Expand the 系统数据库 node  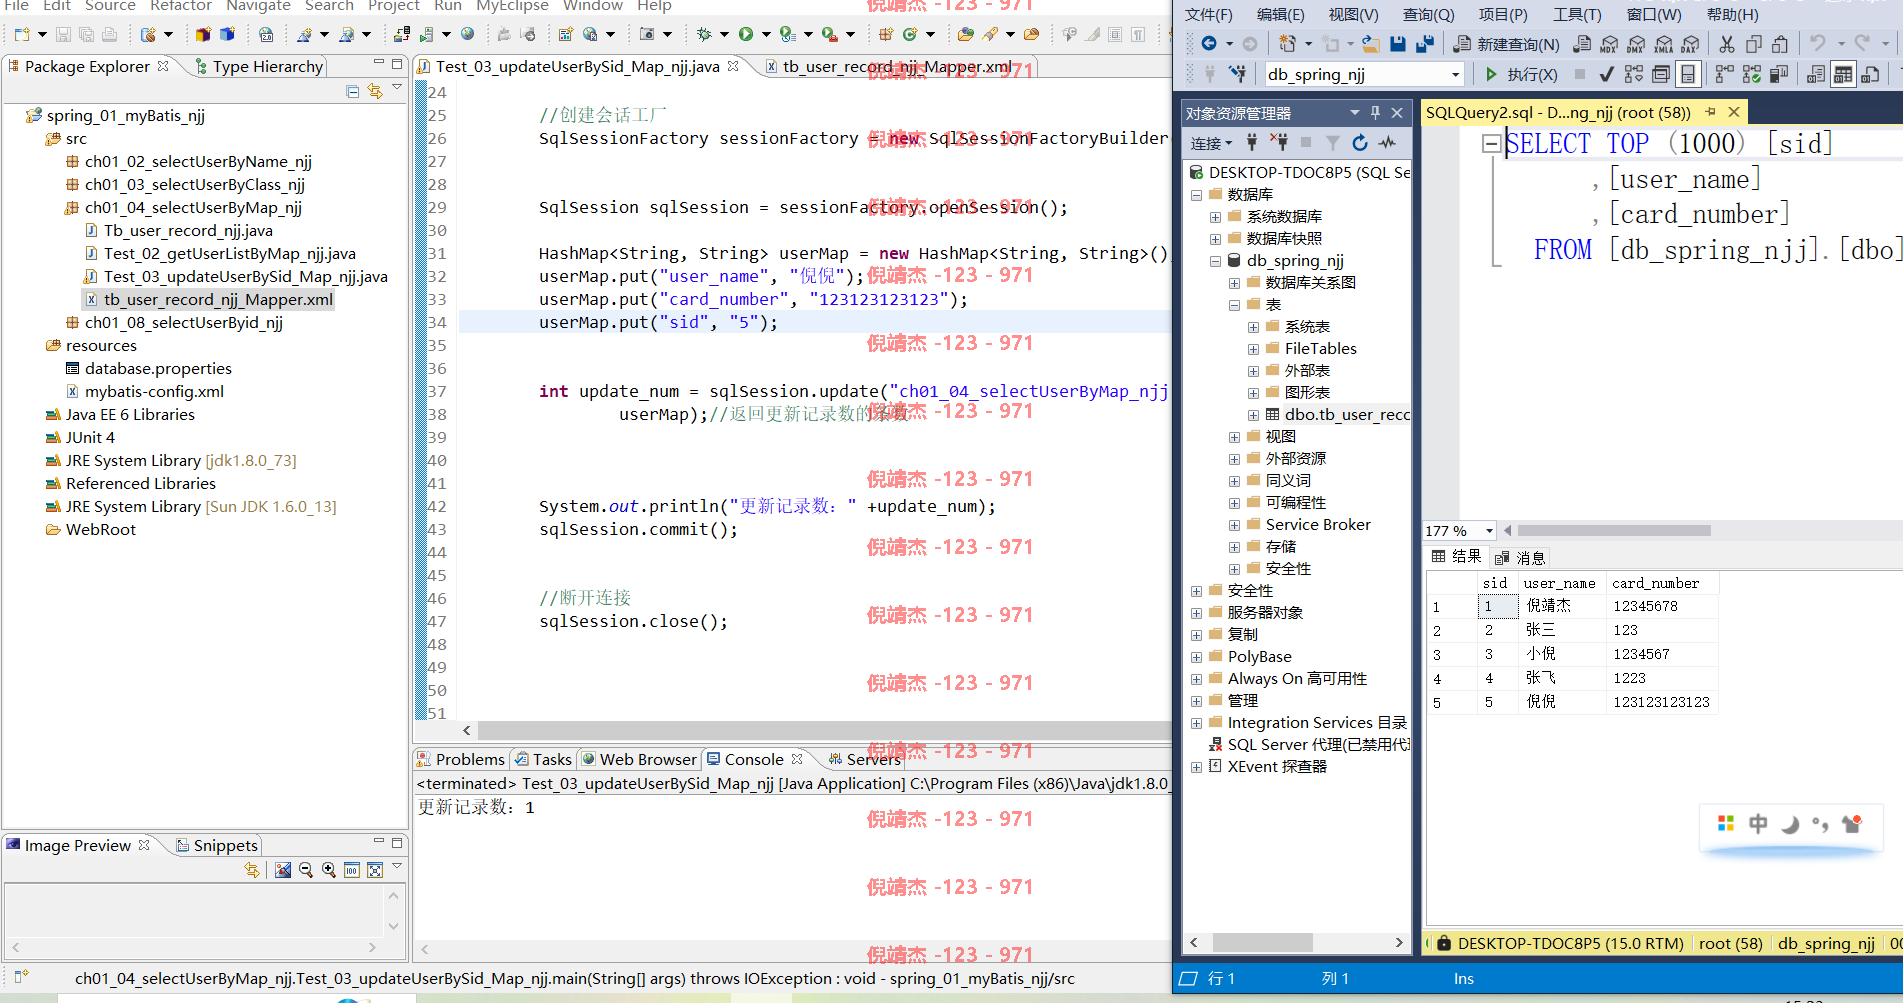click(1215, 217)
